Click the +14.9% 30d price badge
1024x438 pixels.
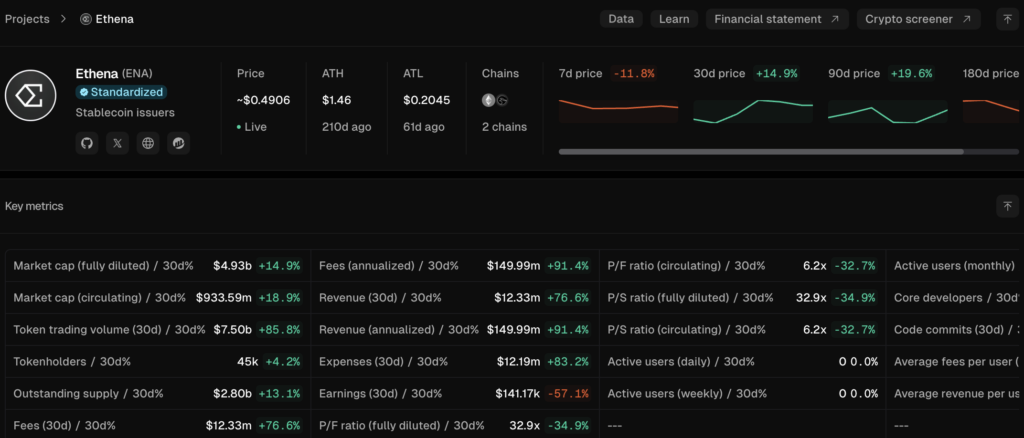tap(776, 73)
